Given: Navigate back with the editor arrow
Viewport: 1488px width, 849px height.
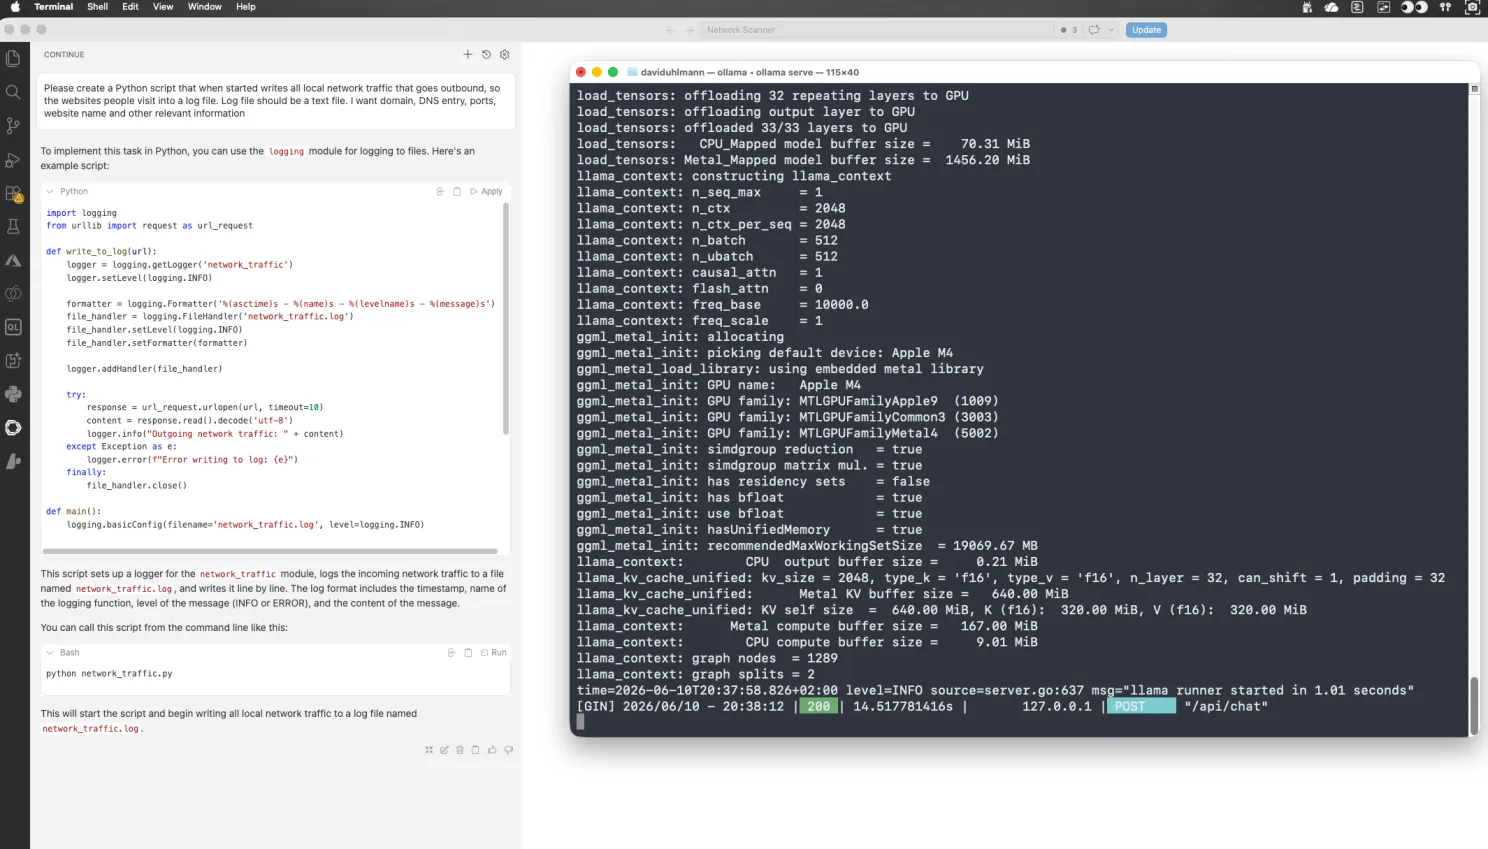Looking at the screenshot, I should coord(671,30).
